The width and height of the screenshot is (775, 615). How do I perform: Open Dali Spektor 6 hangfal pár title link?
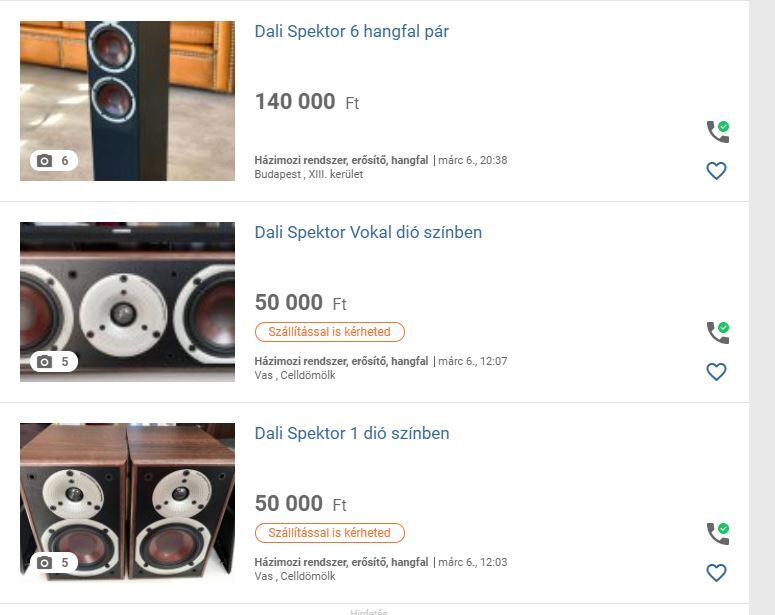click(351, 32)
